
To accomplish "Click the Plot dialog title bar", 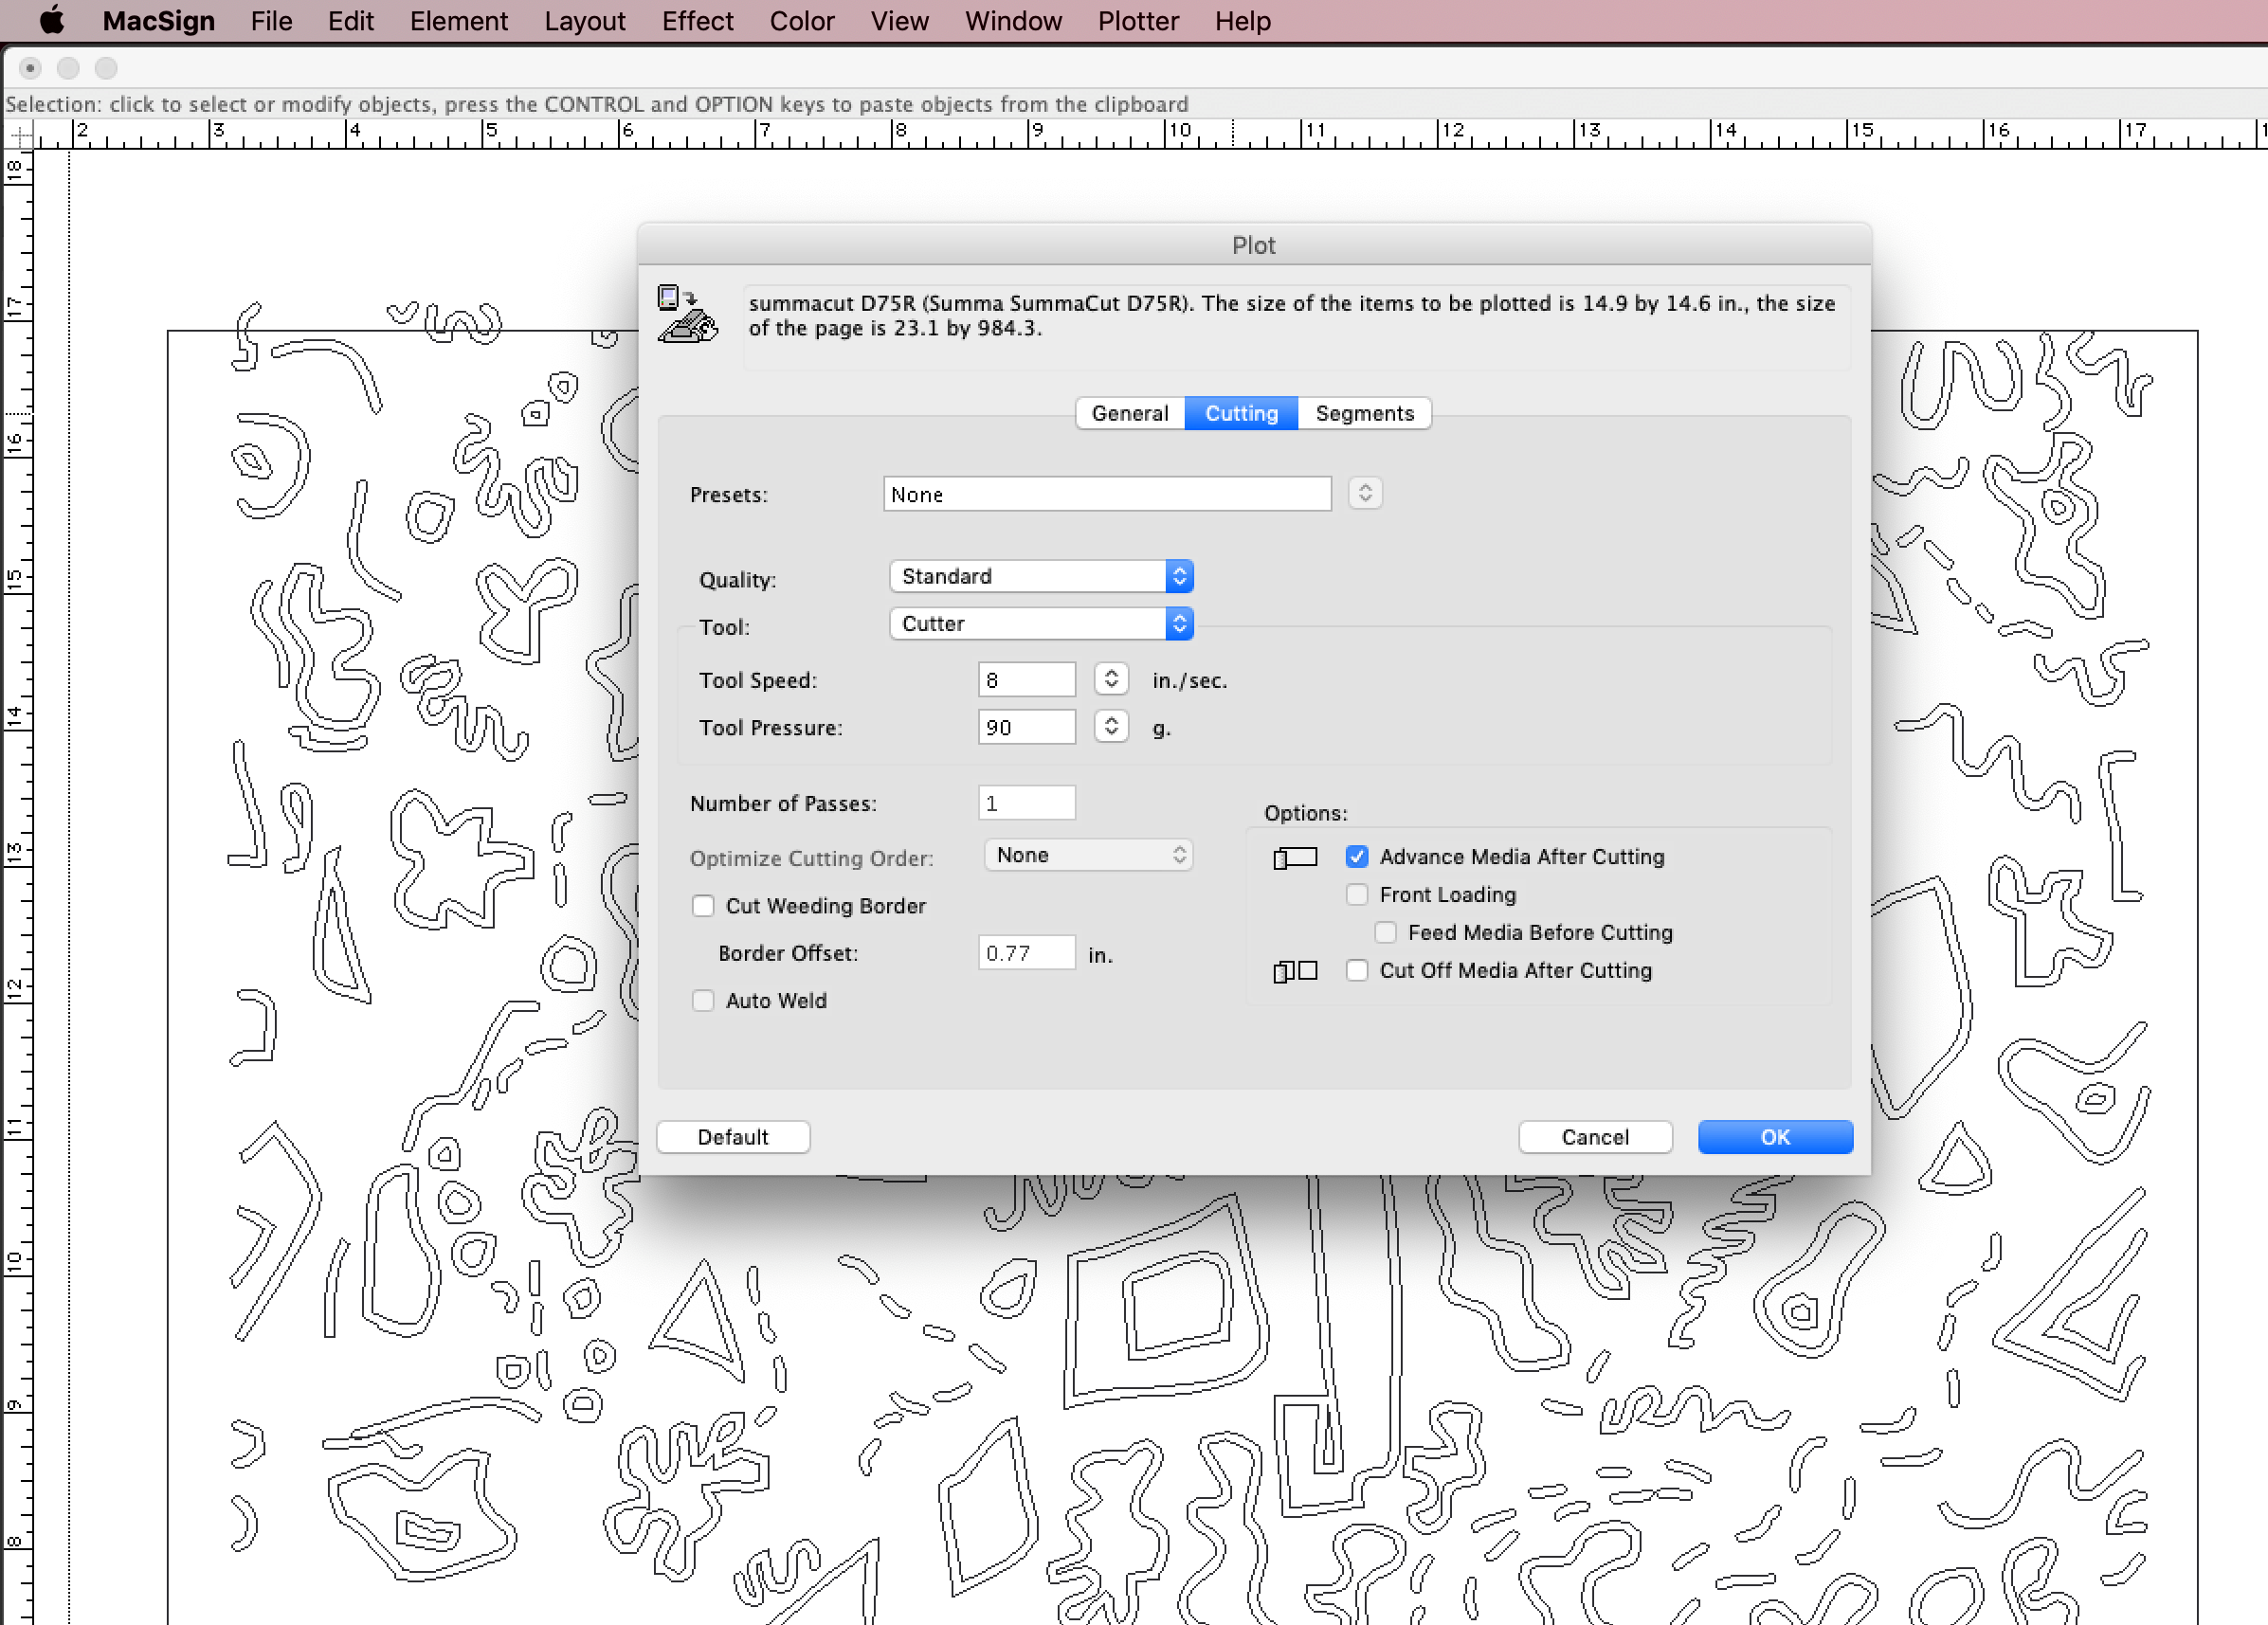I will [x=1253, y=245].
